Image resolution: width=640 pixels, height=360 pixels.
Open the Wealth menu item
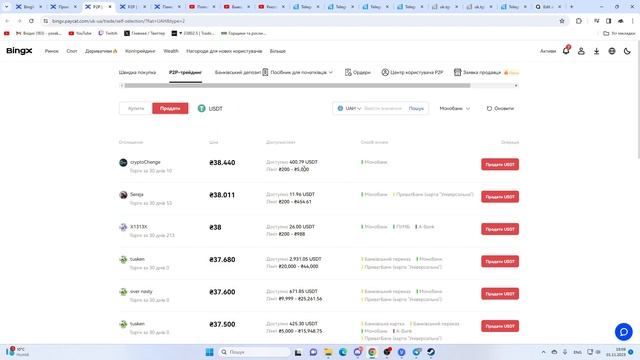(171, 51)
